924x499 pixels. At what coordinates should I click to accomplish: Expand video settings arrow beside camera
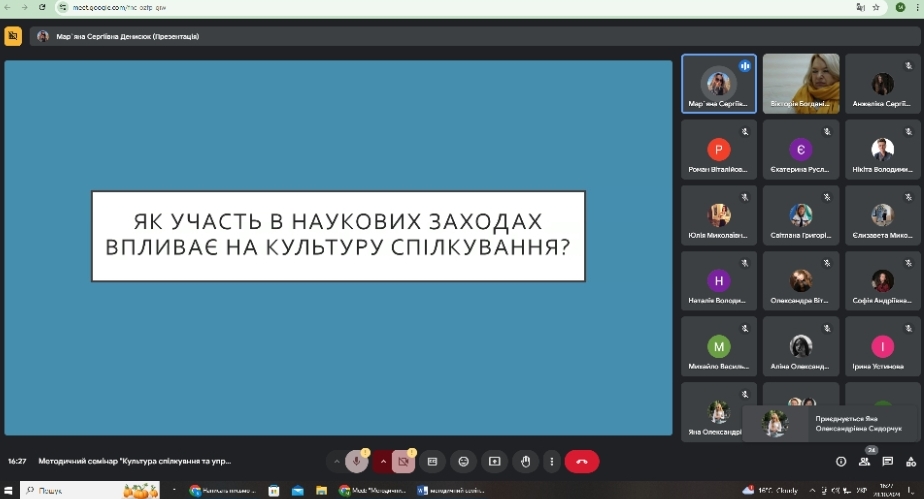pyautogui.click(x=383, y=461)
